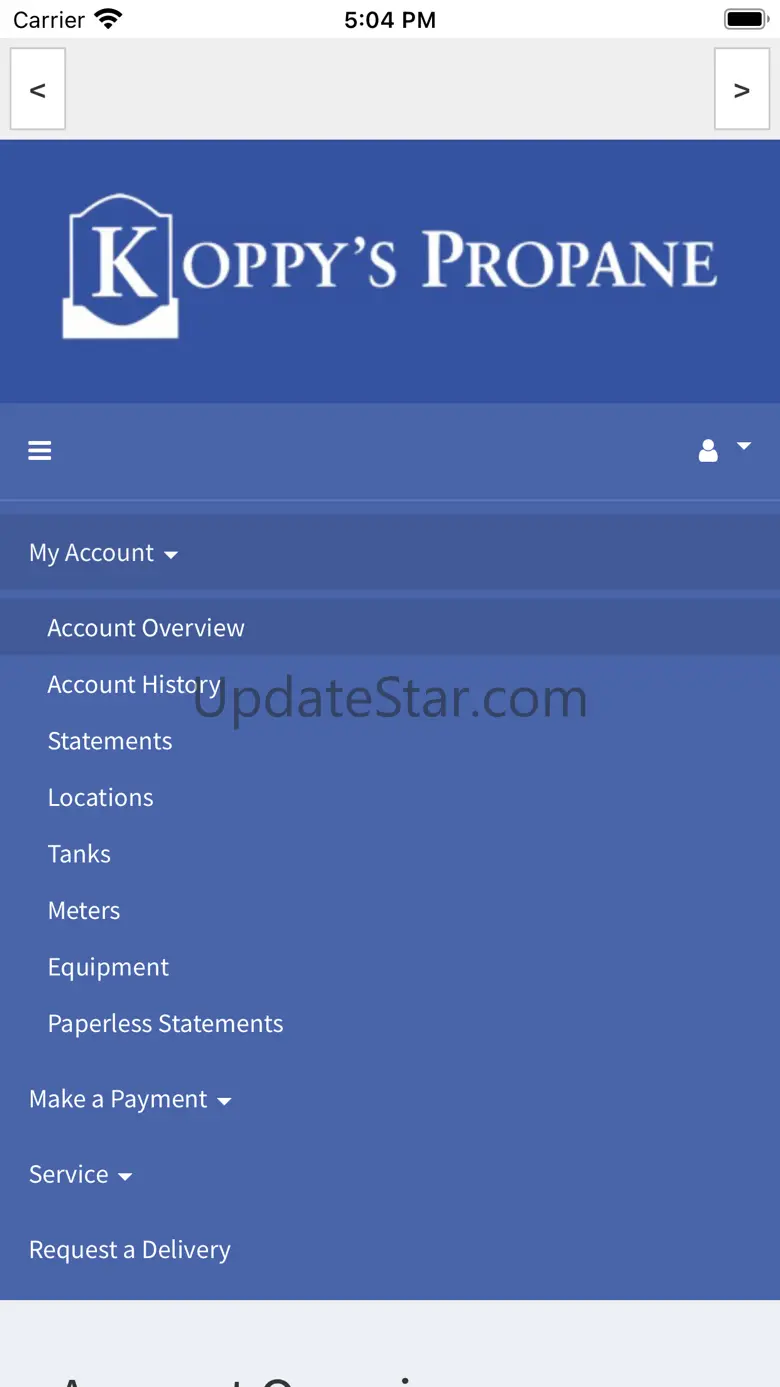Go to Paperless Statements

(x=166, y=1024)
